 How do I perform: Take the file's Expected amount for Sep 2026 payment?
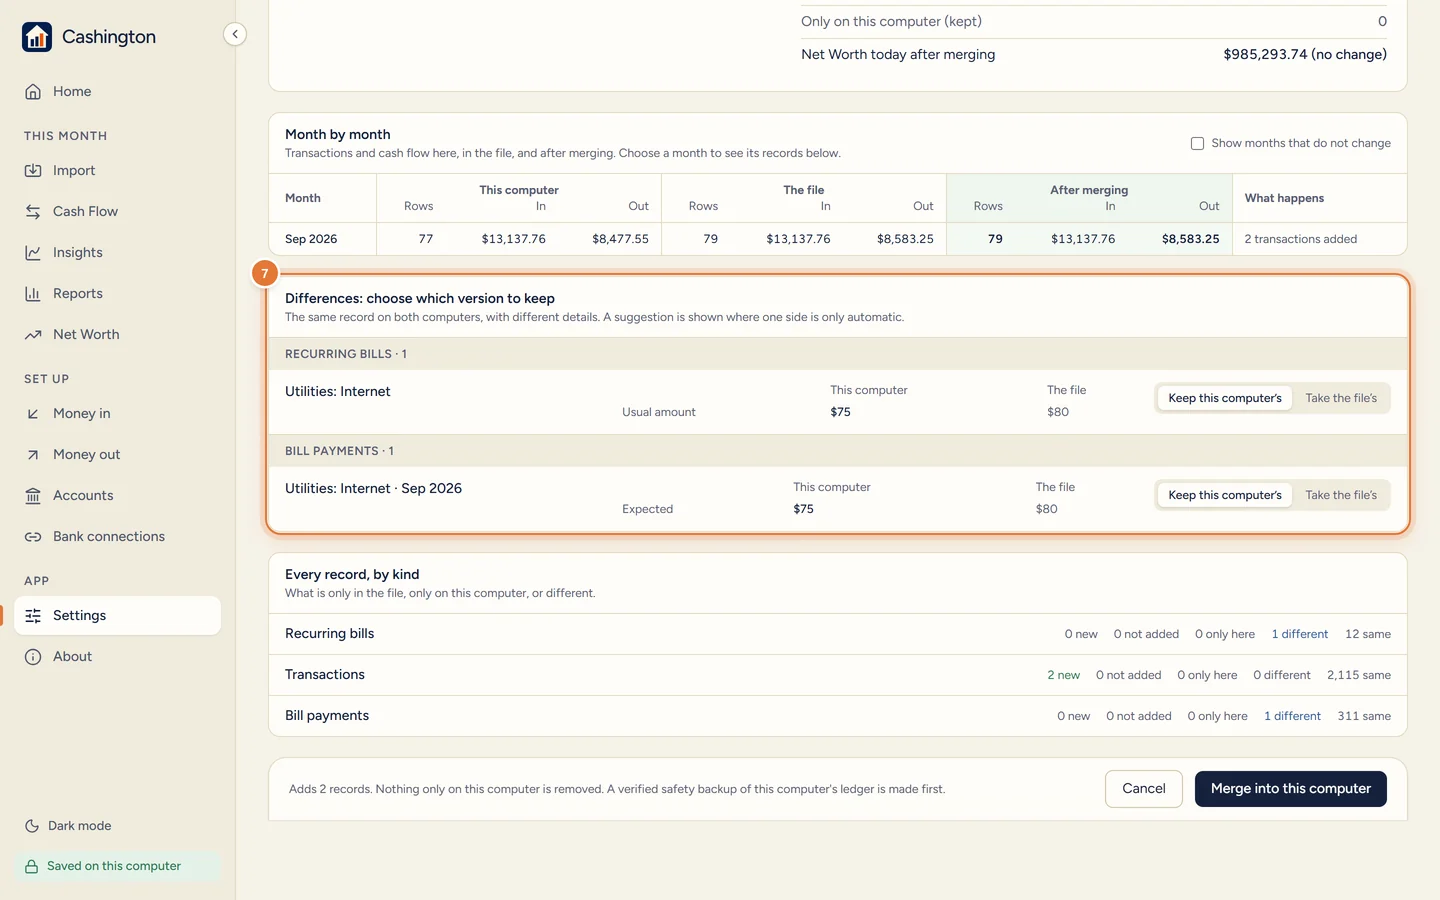(x=1341, y=495)
